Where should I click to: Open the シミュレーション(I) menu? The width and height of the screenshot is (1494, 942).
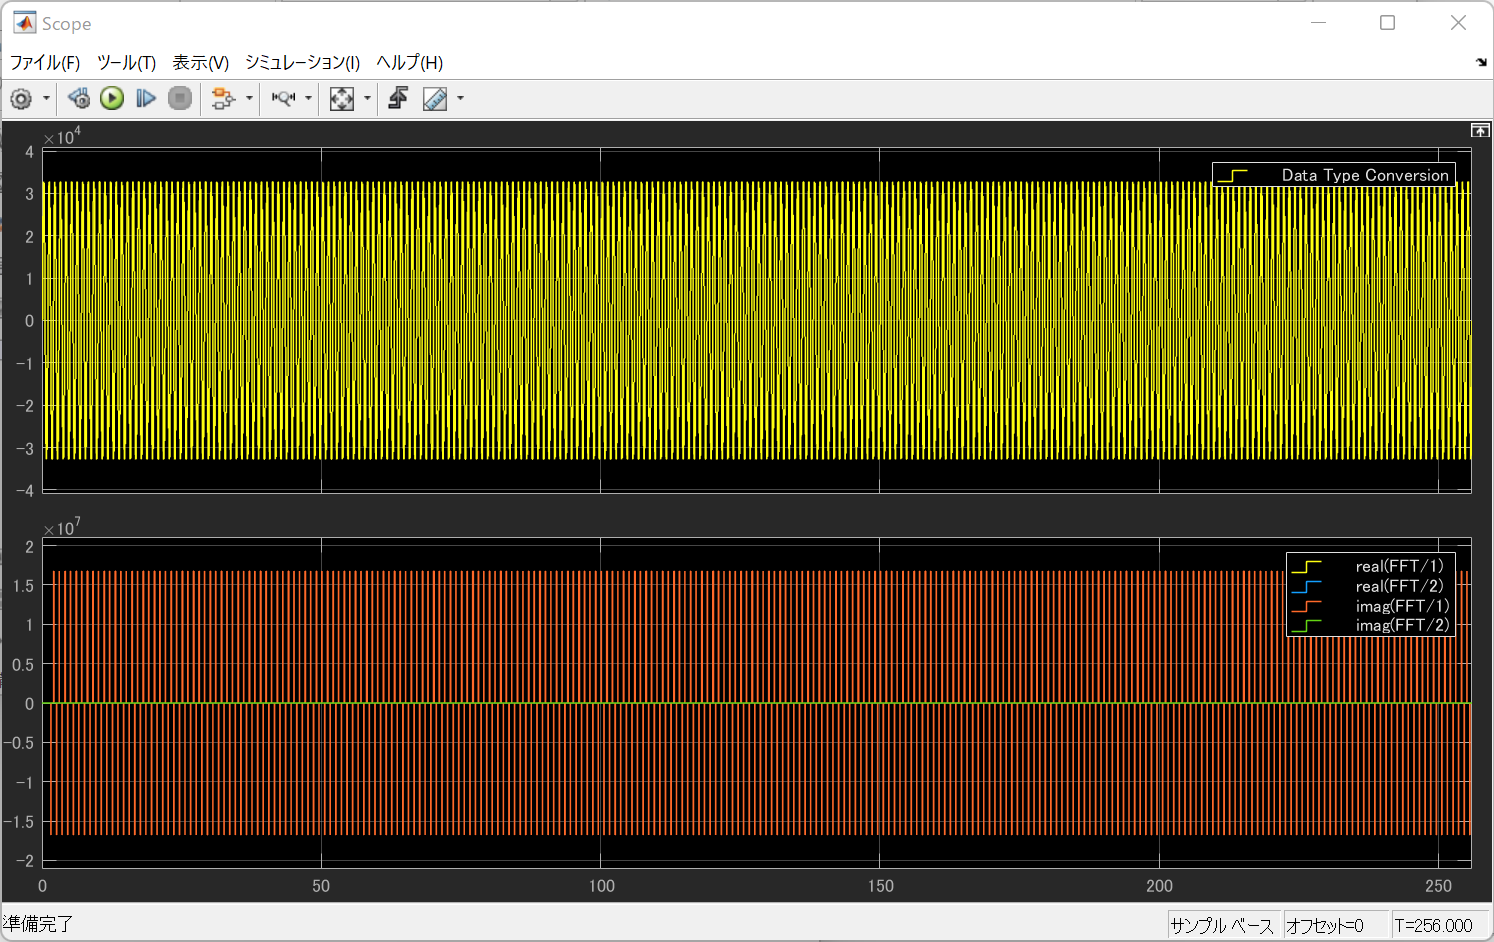point(302,62)
